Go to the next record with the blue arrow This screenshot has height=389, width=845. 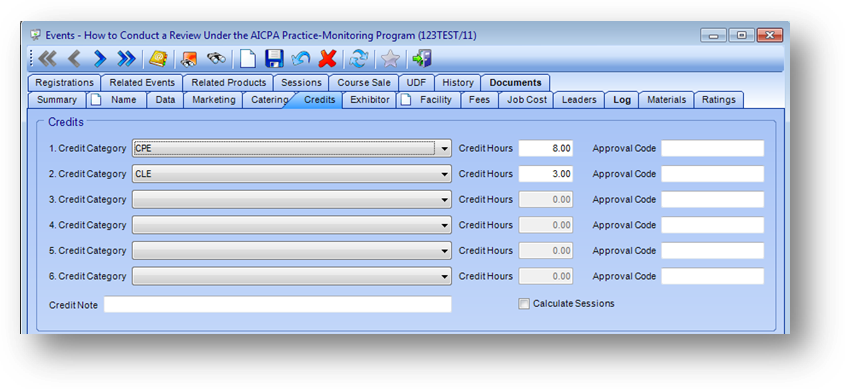pyautogui.click(x=100, y=59)
